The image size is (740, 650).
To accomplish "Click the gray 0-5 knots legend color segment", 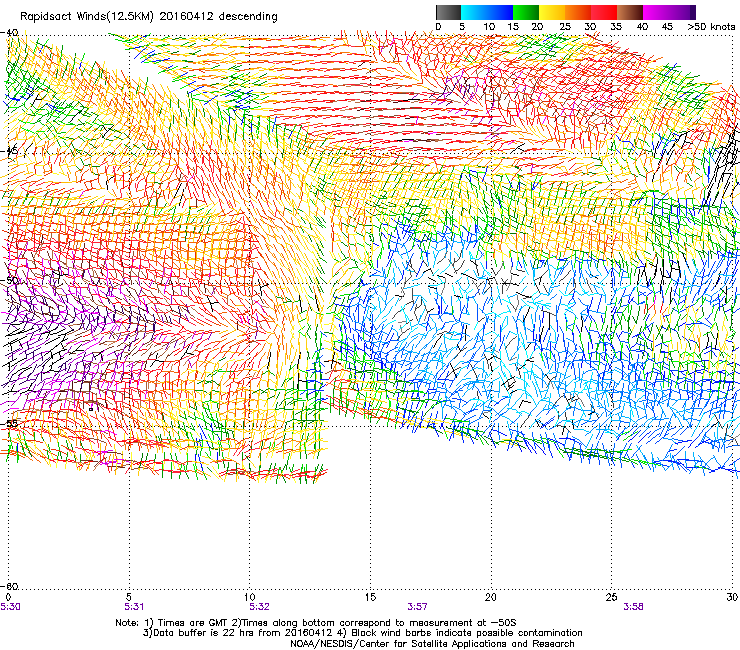I will (x=448, y=12).
